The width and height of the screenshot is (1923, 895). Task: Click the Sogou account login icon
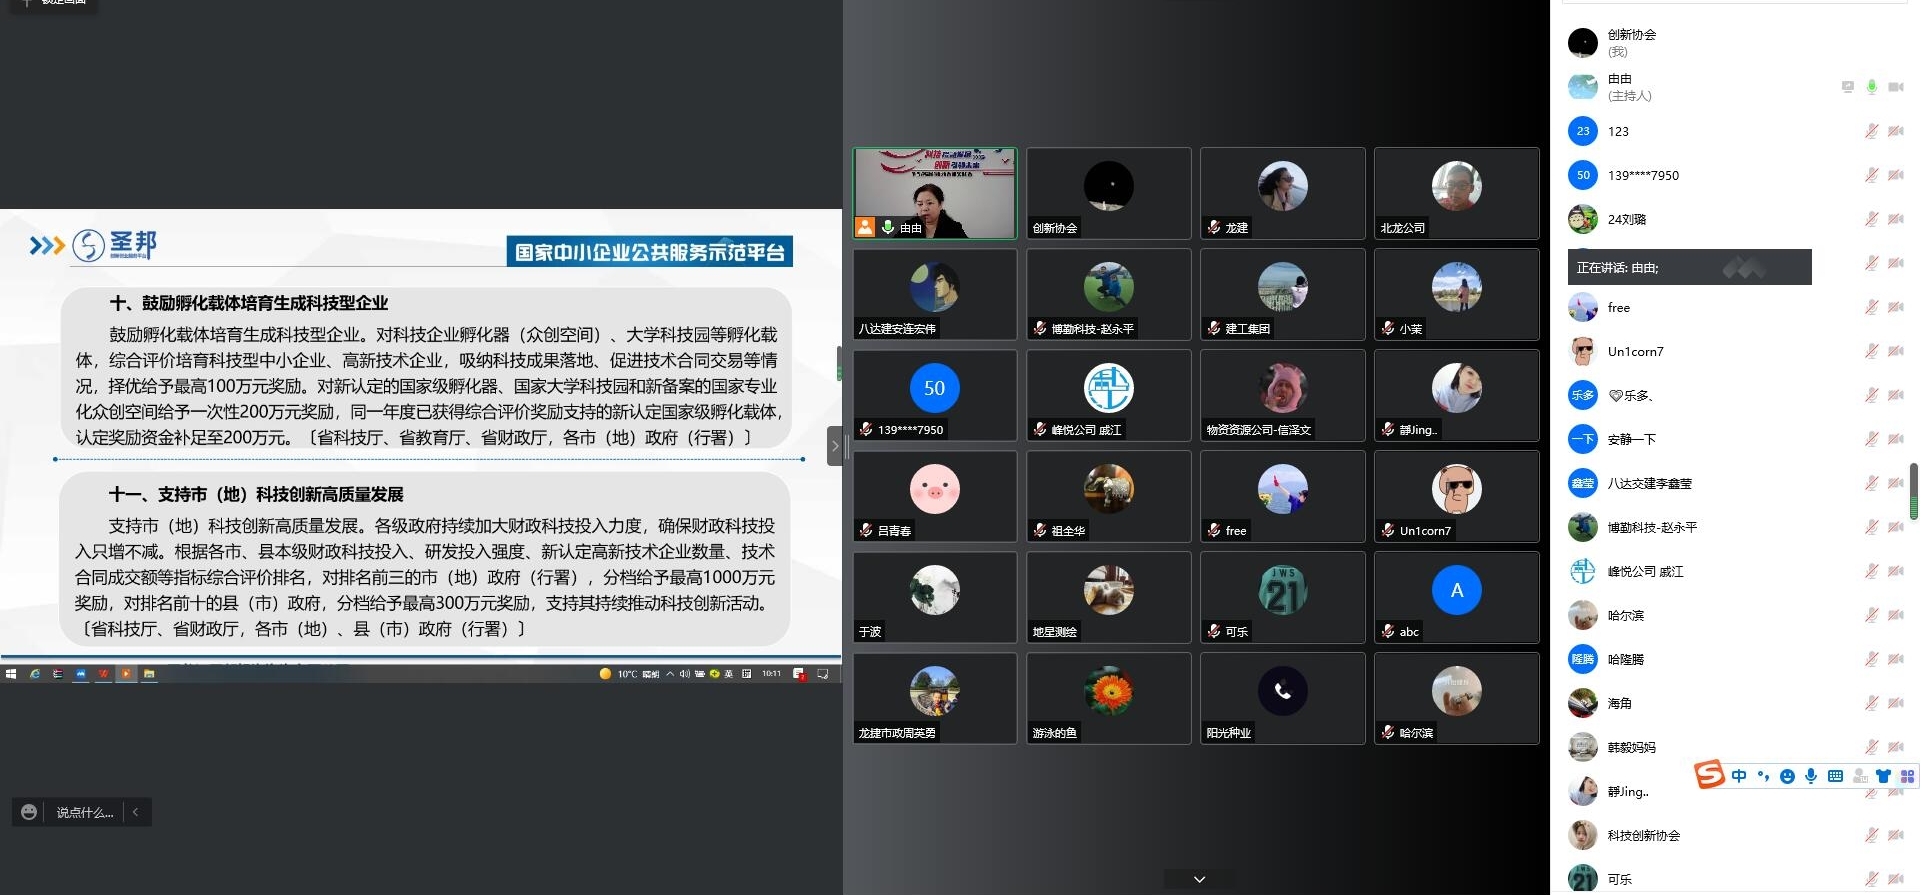1860,776
